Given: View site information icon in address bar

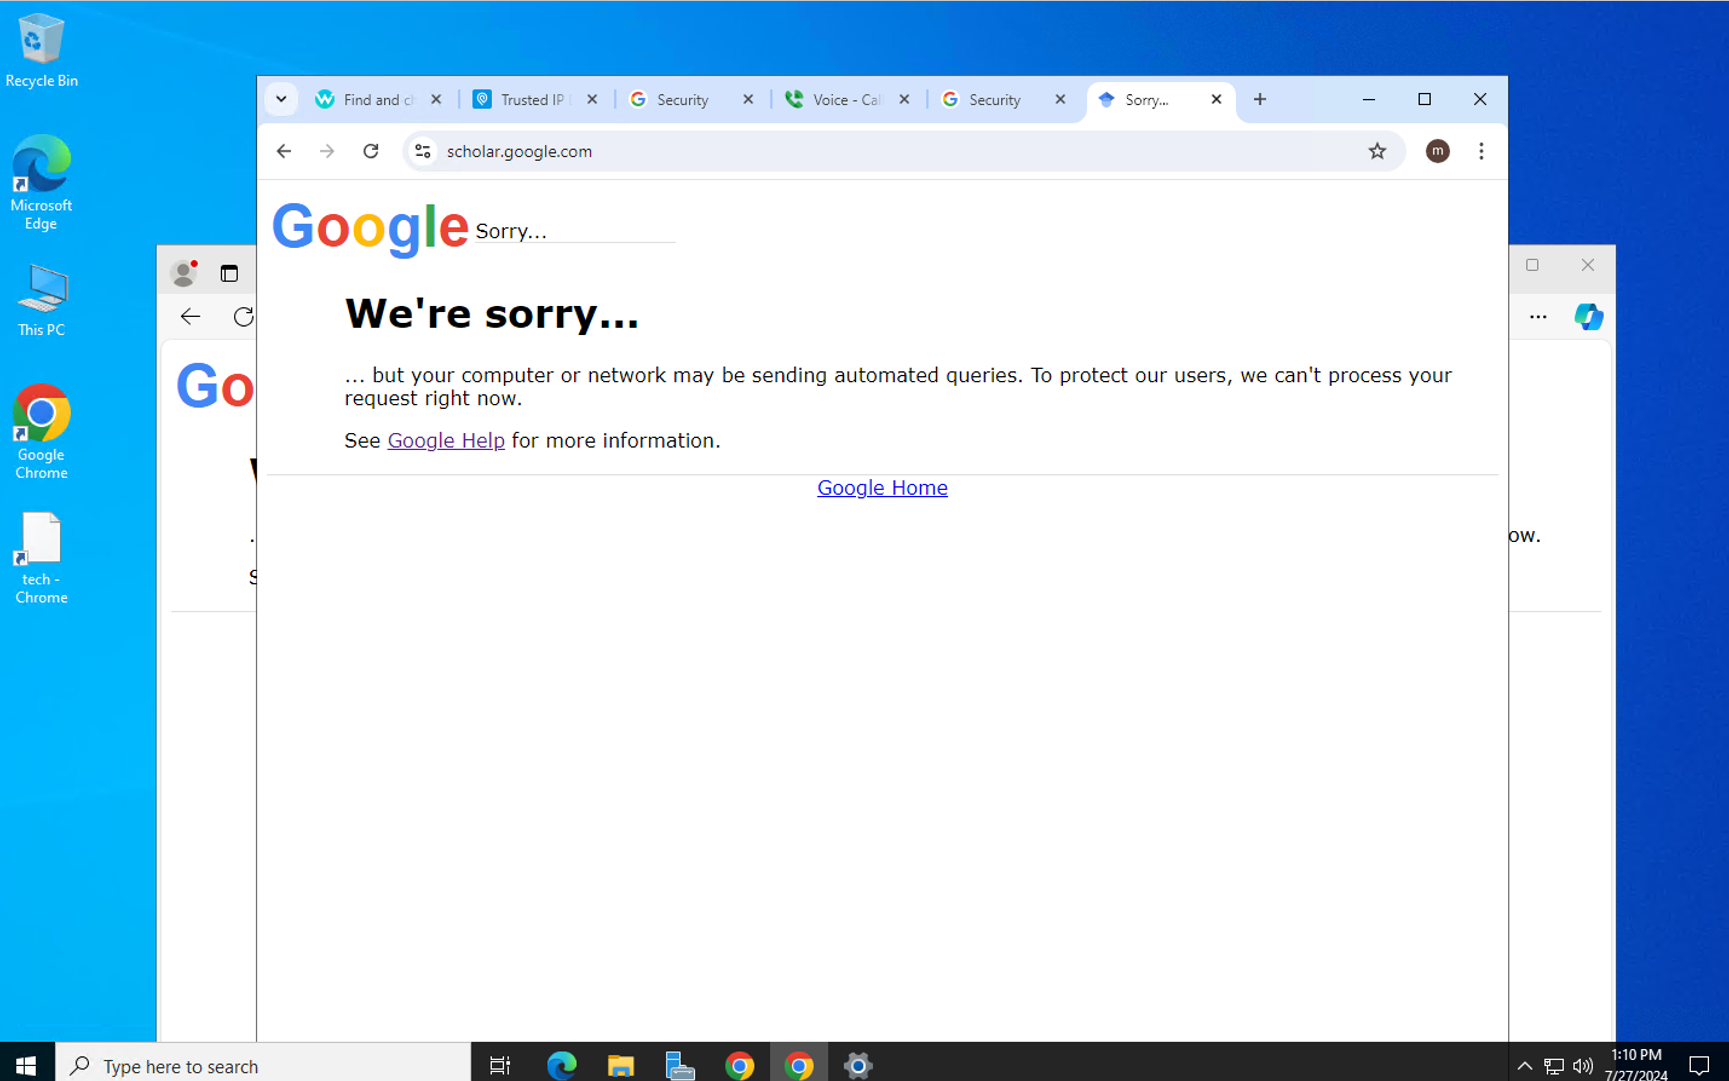Looking at the screenshot, I should click(423, 151).
